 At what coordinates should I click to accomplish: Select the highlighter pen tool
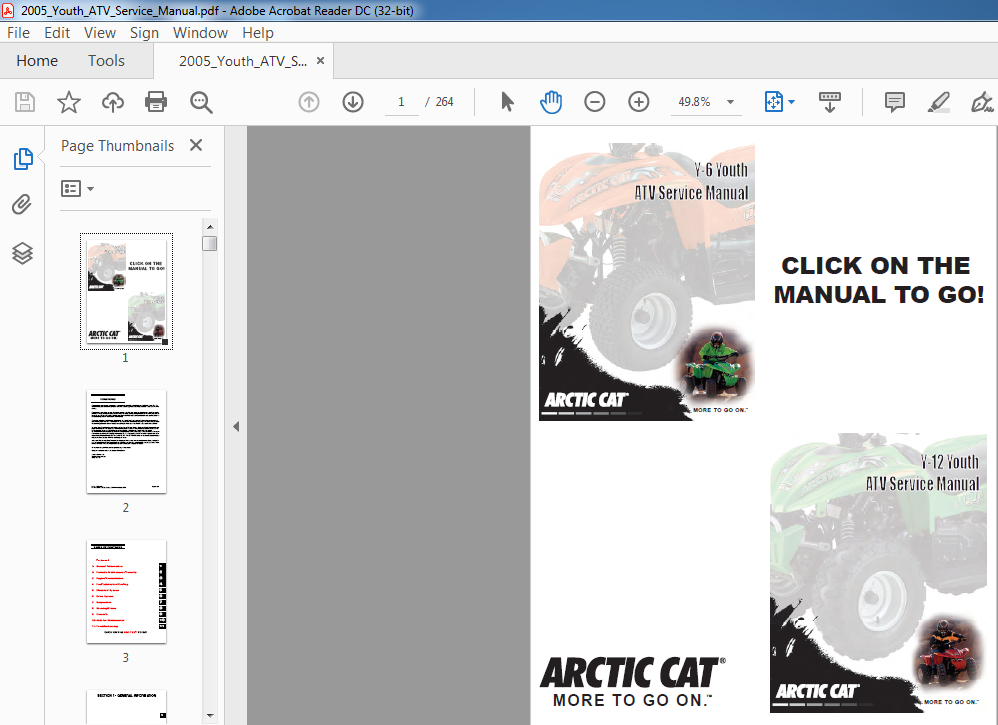click(x=939, y=102)
